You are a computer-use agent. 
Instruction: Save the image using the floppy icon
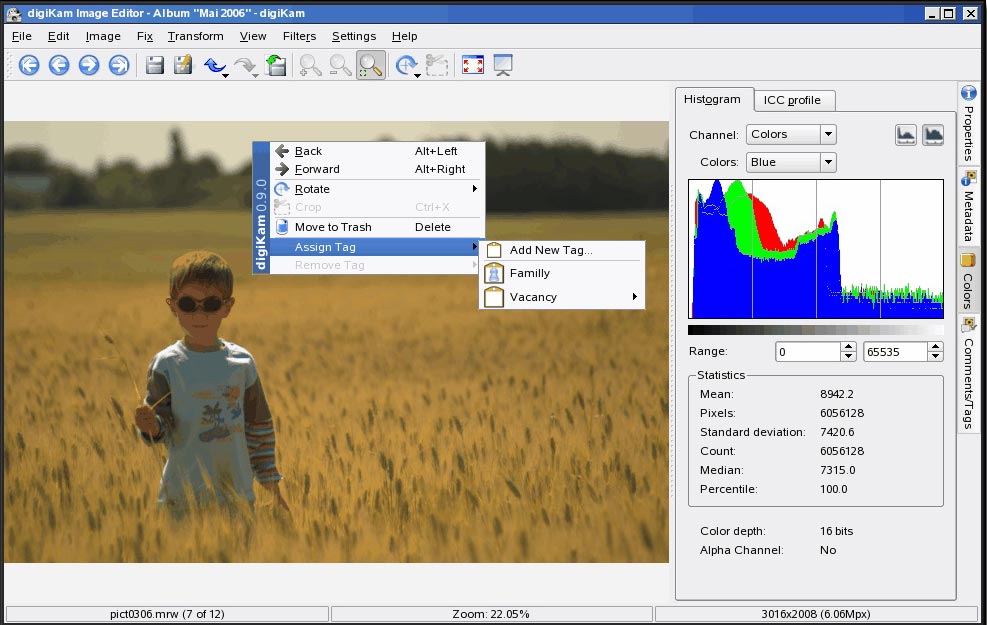[x=155, y=65]
